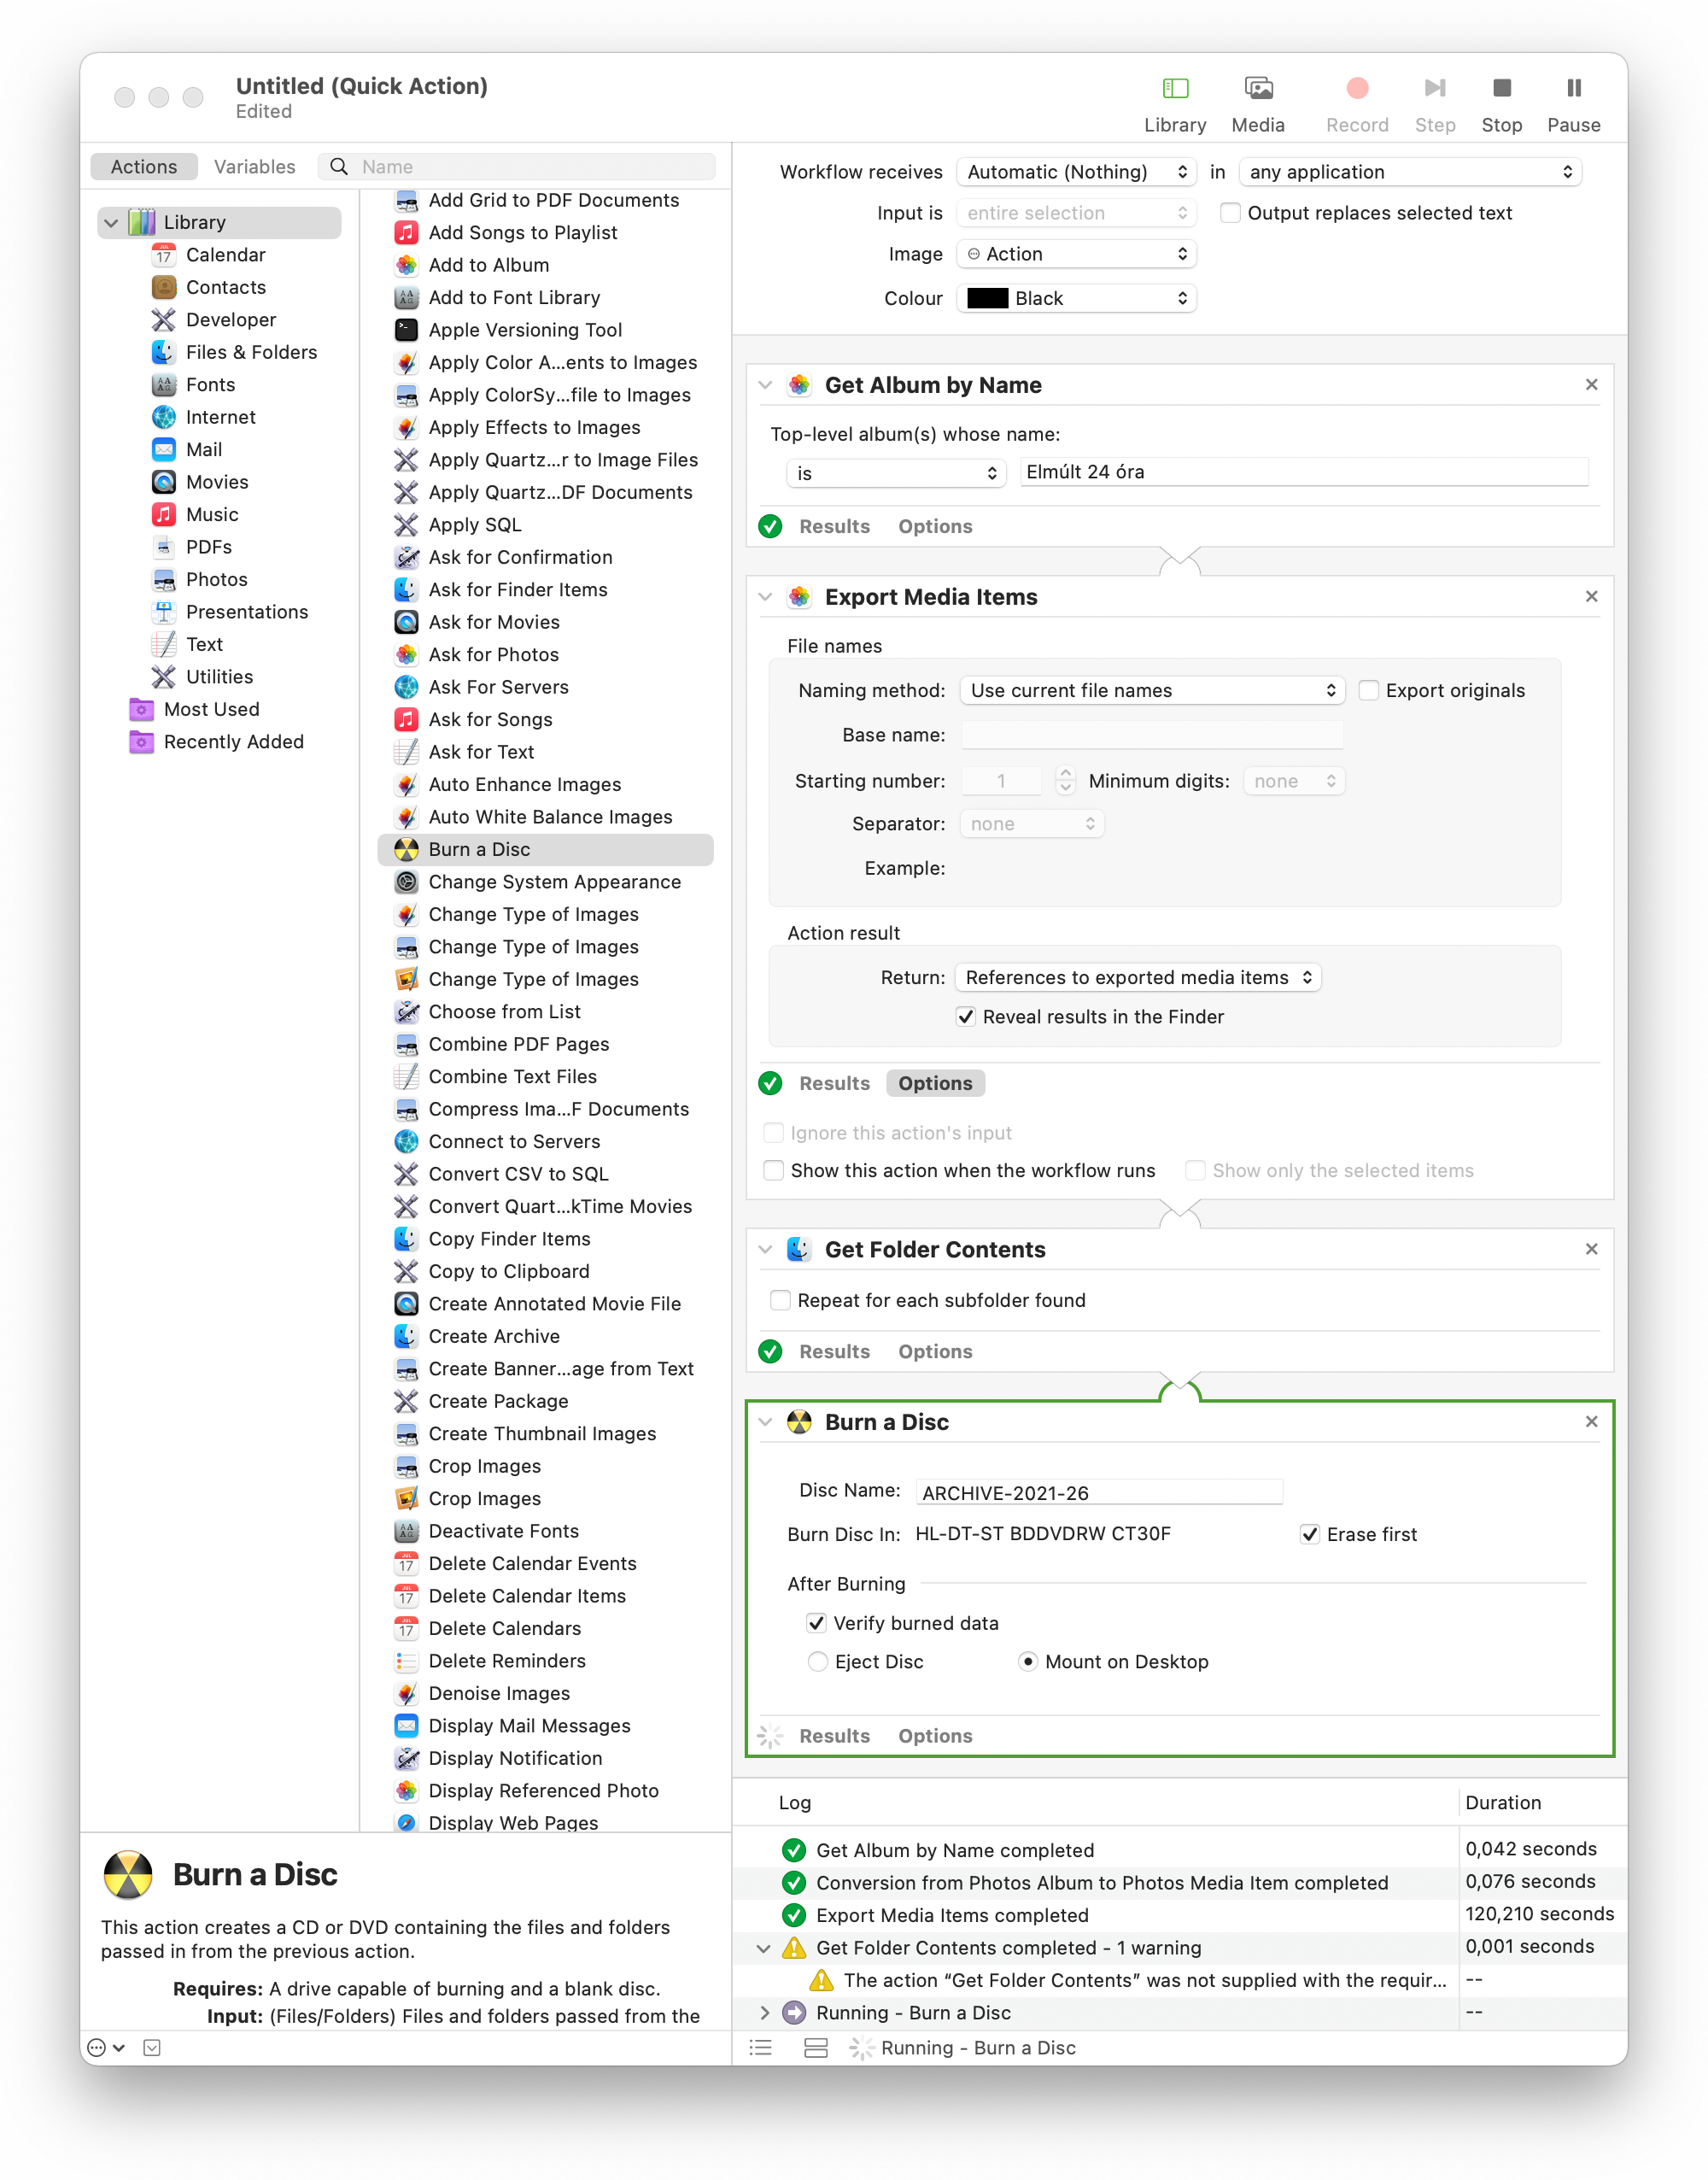This screenshot has height=2180, width=1708.
Task: Click the Add Songs to Playlist icon
Action: pyautogui.click(x=406, y=232)
